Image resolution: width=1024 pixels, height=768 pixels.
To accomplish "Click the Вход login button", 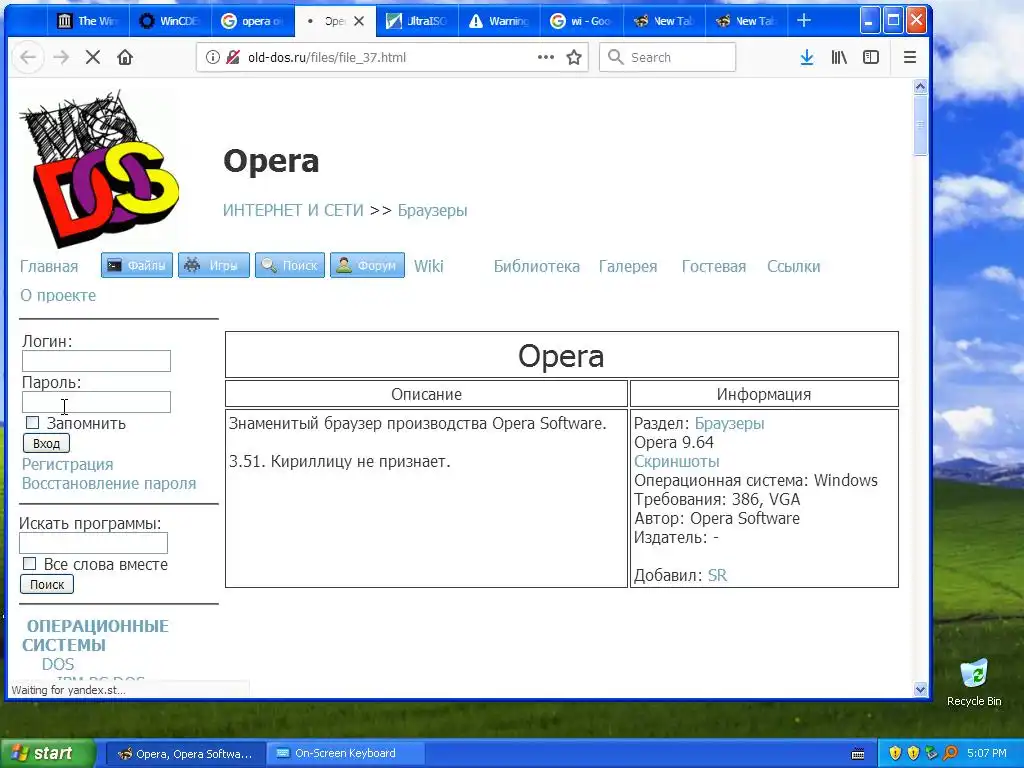I will 46,443.
